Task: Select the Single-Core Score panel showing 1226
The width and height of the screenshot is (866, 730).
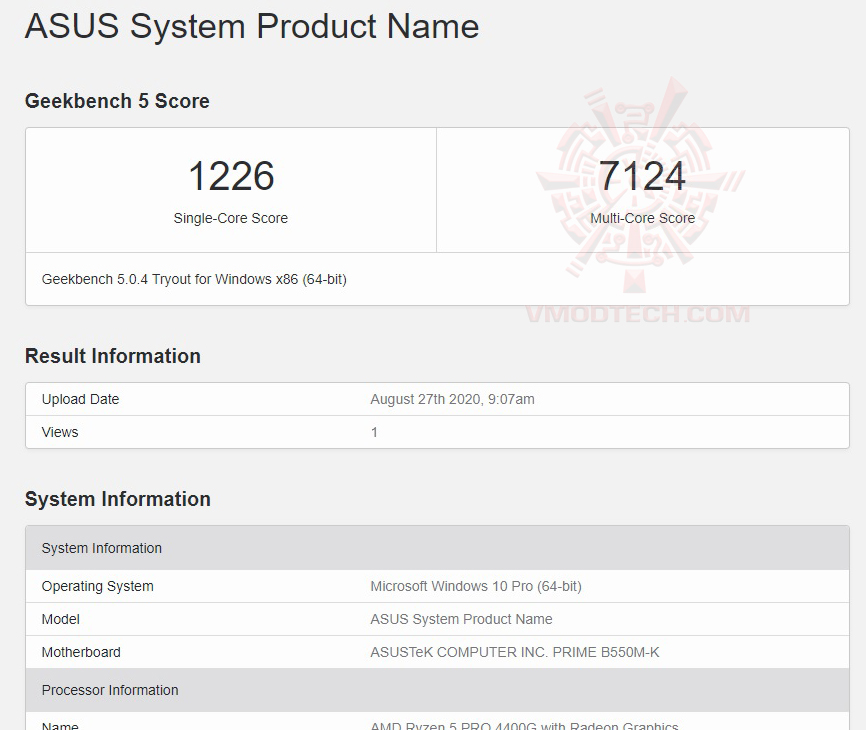Action: click(x=231, y=189)
